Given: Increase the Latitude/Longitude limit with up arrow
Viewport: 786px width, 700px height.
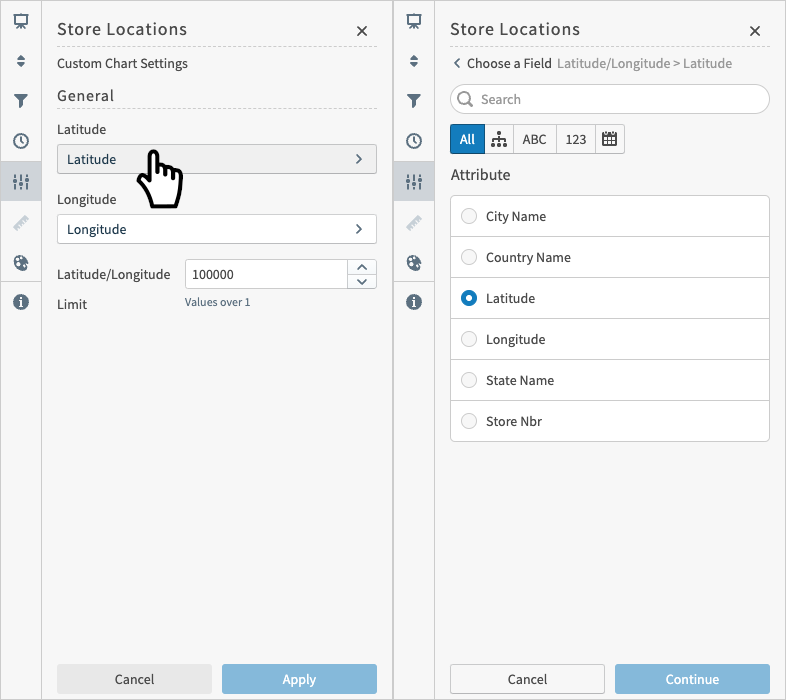Looking at the screenshot, I should [361, 267].
